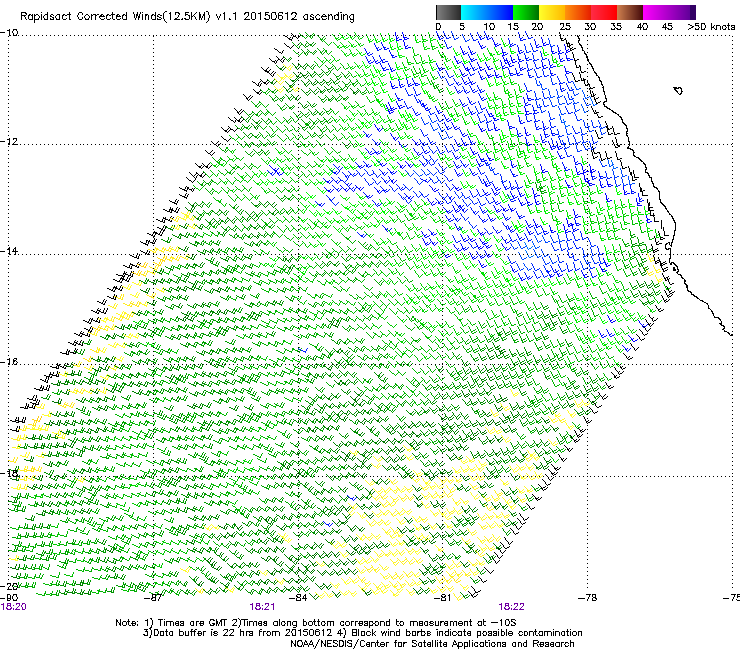Click the magenta 40-45 knots color segment
The width and height of the screenshot is (740, 650).
[656, 12]
